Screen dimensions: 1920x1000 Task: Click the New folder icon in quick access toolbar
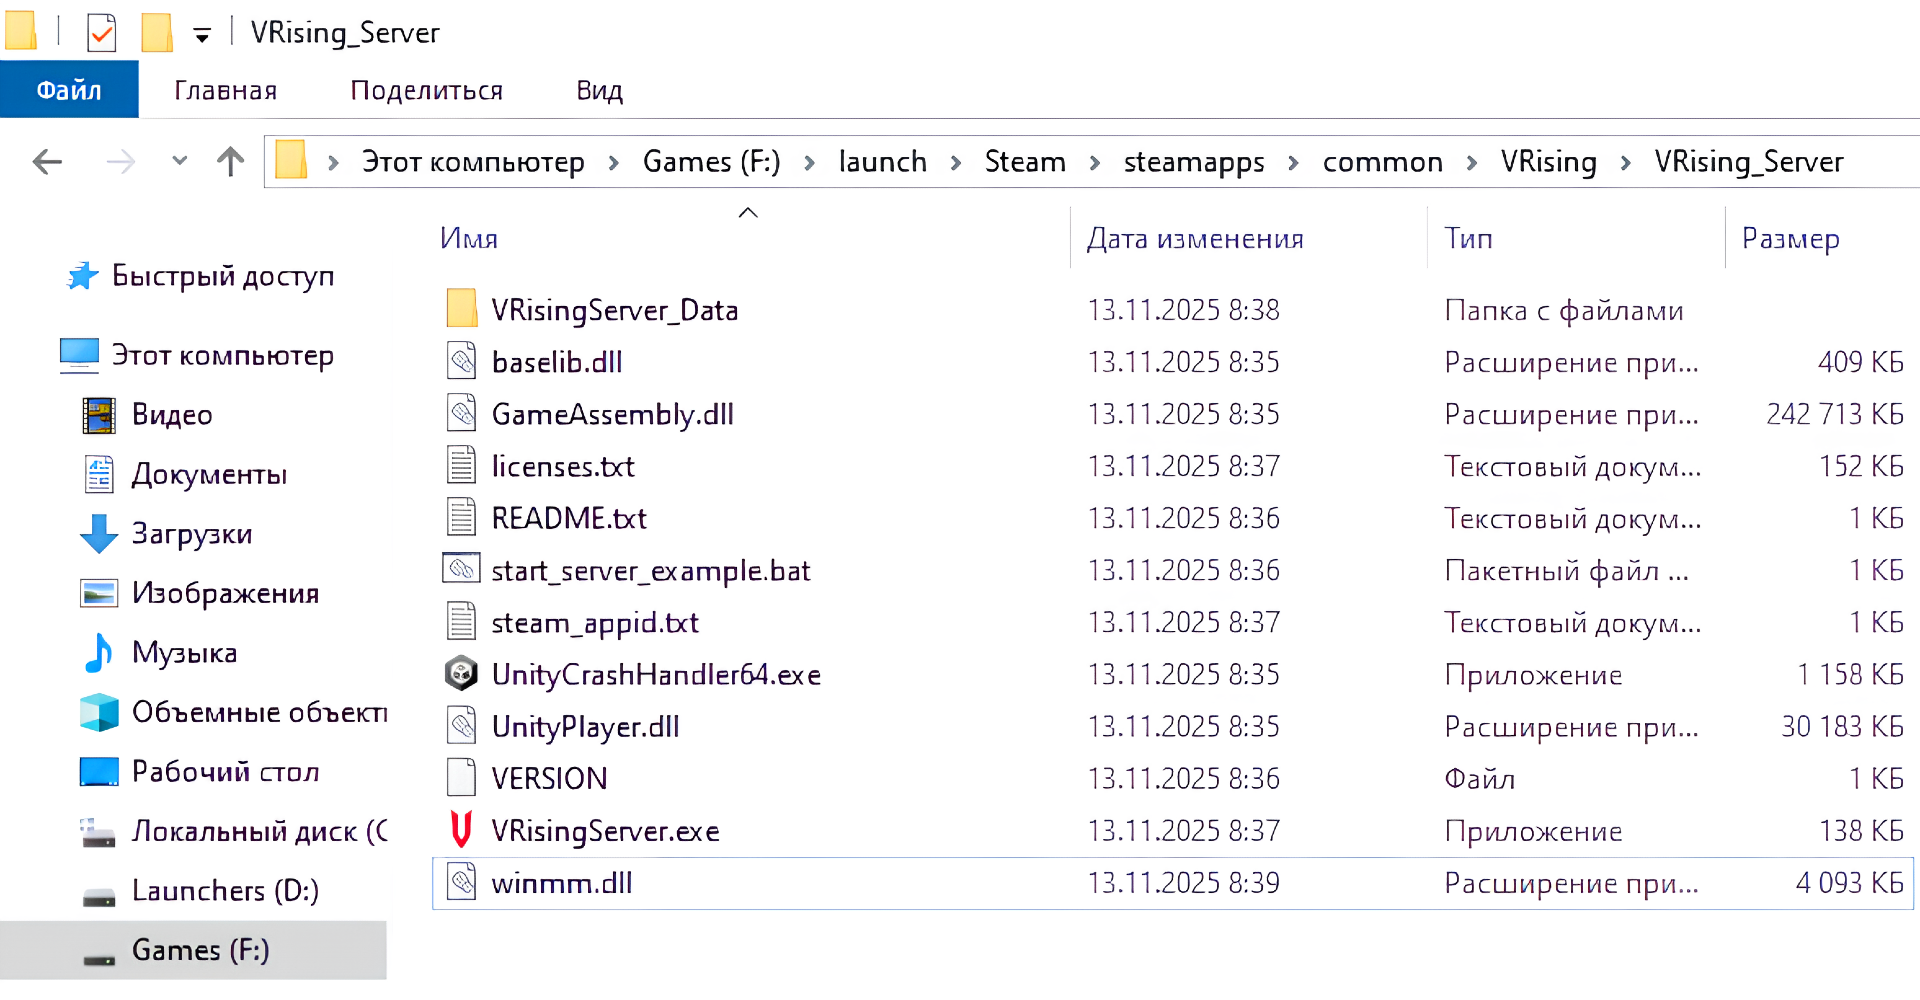pyautogui.click(x=156, y=32)
